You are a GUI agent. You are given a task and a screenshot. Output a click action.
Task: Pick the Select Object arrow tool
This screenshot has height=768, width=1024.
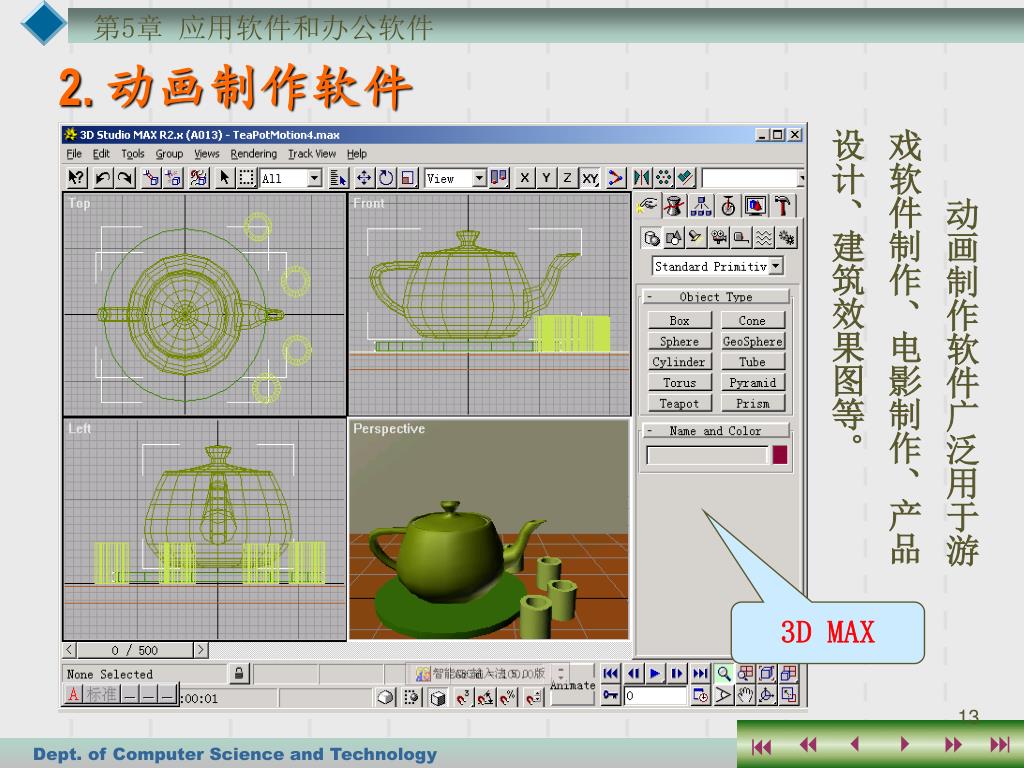click(225, 178)
